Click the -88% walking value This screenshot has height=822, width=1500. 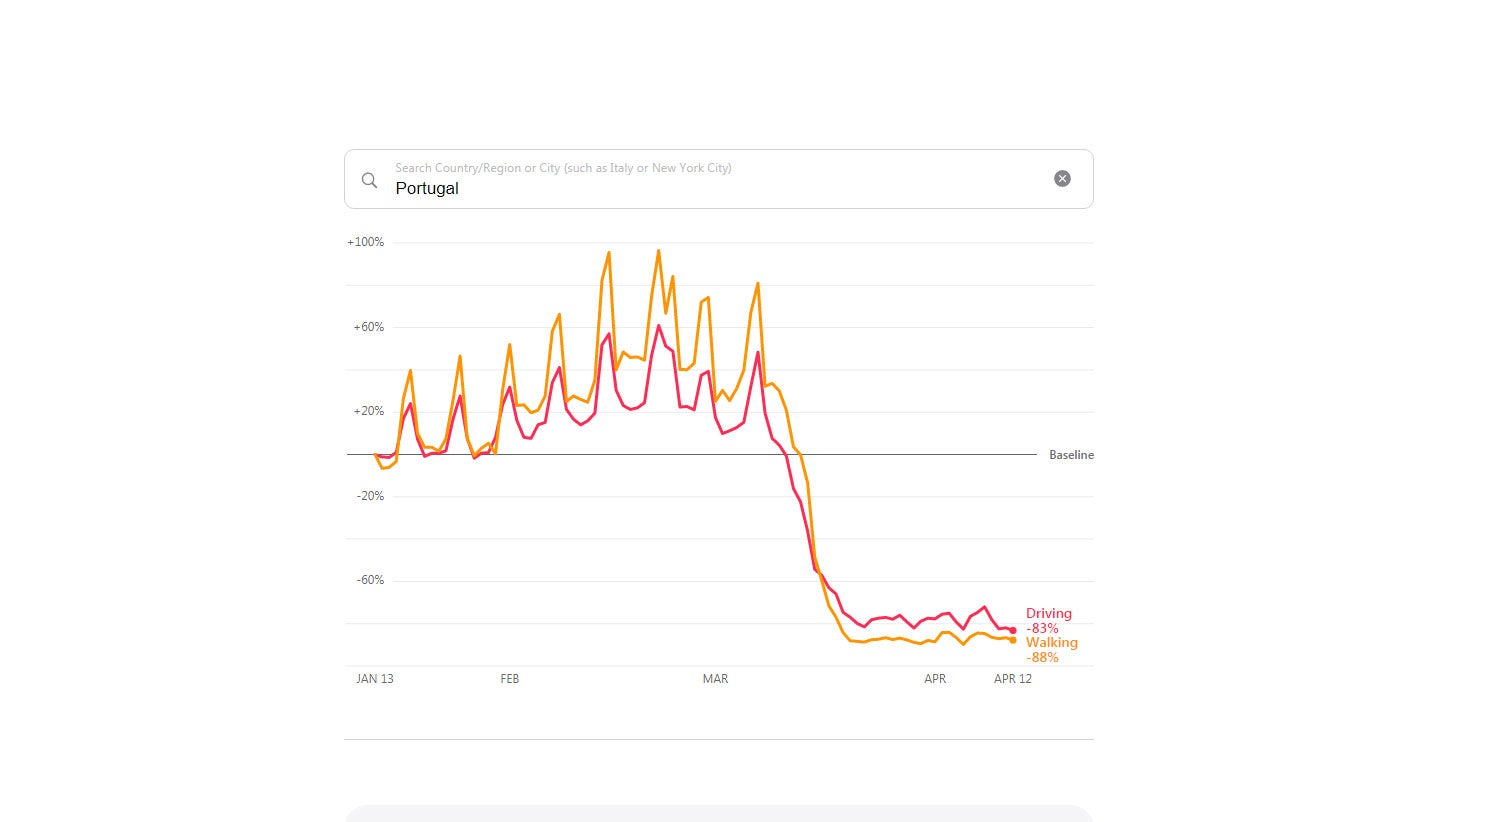1042,657
